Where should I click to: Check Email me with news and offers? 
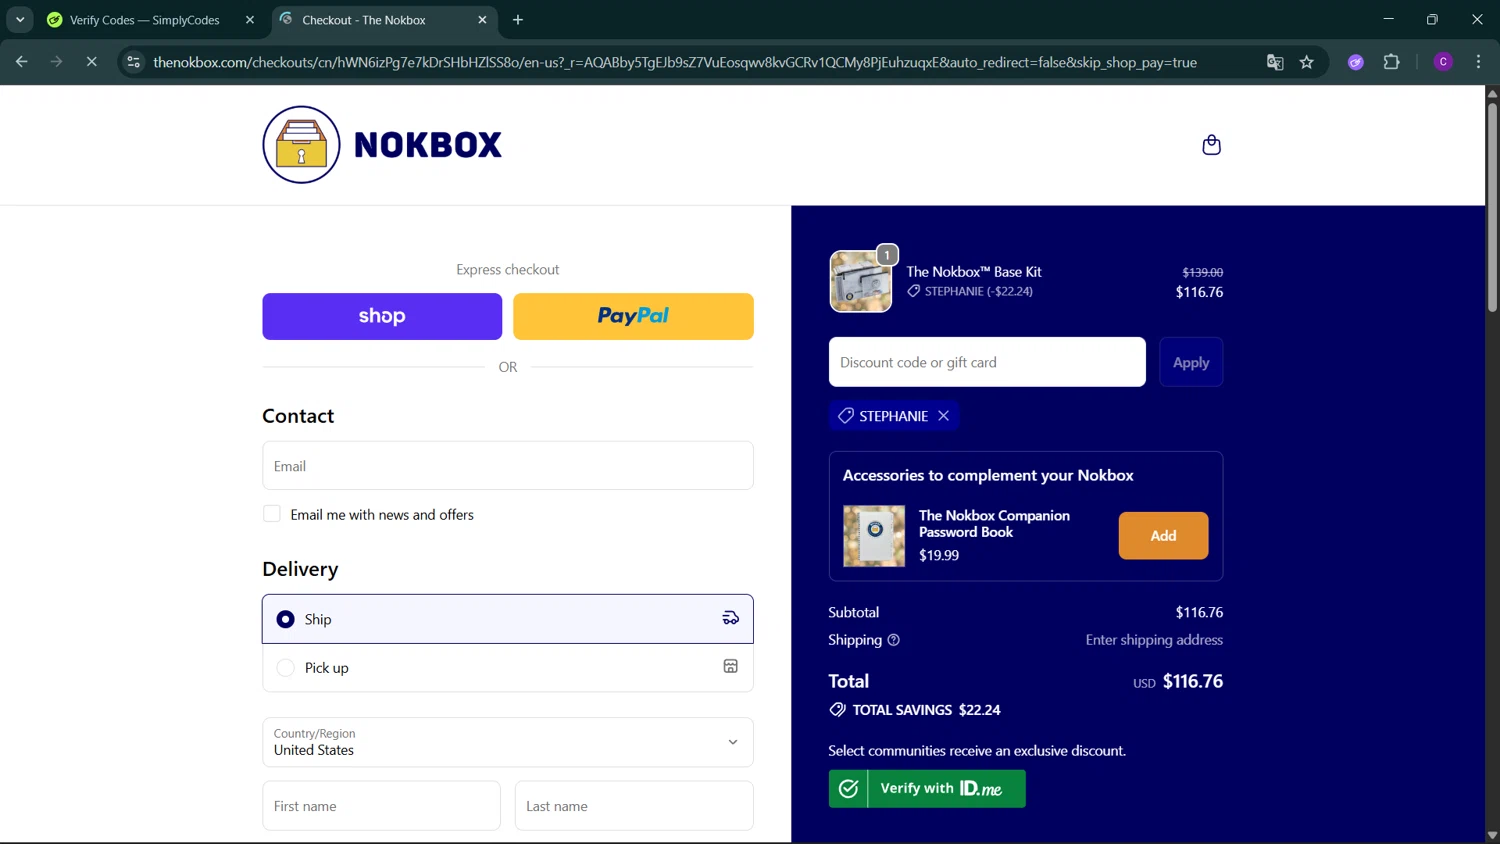click(x=272, y=514)
